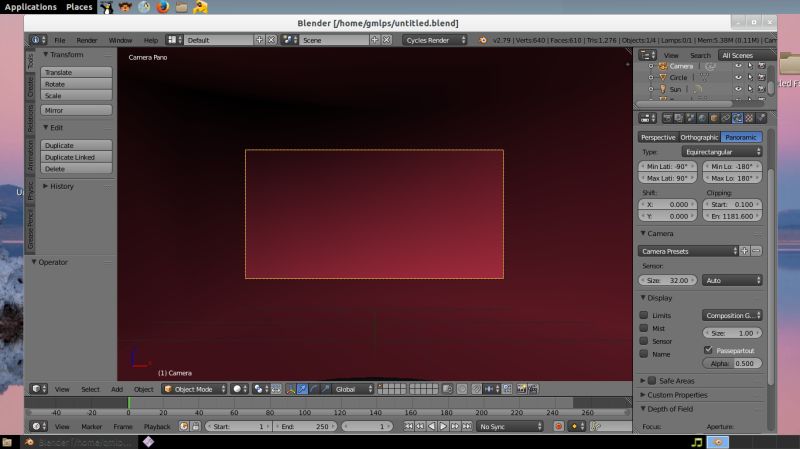Open the Window menu
800x449 pixels.
[x=120, y=40]
